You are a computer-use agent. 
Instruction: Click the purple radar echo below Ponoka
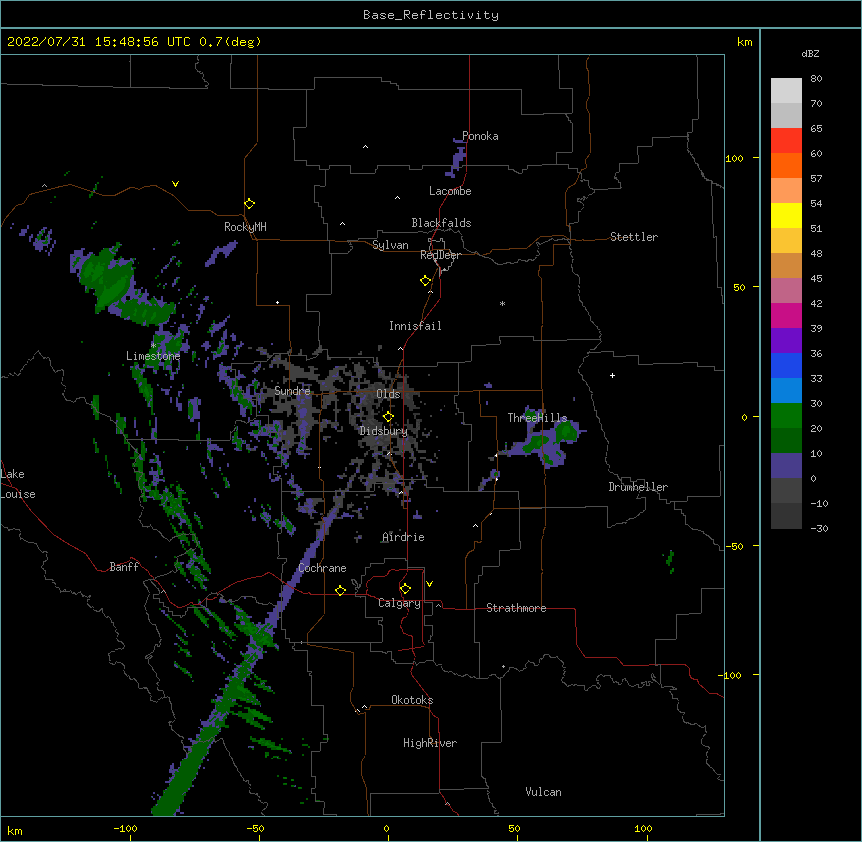pos(457,159)
